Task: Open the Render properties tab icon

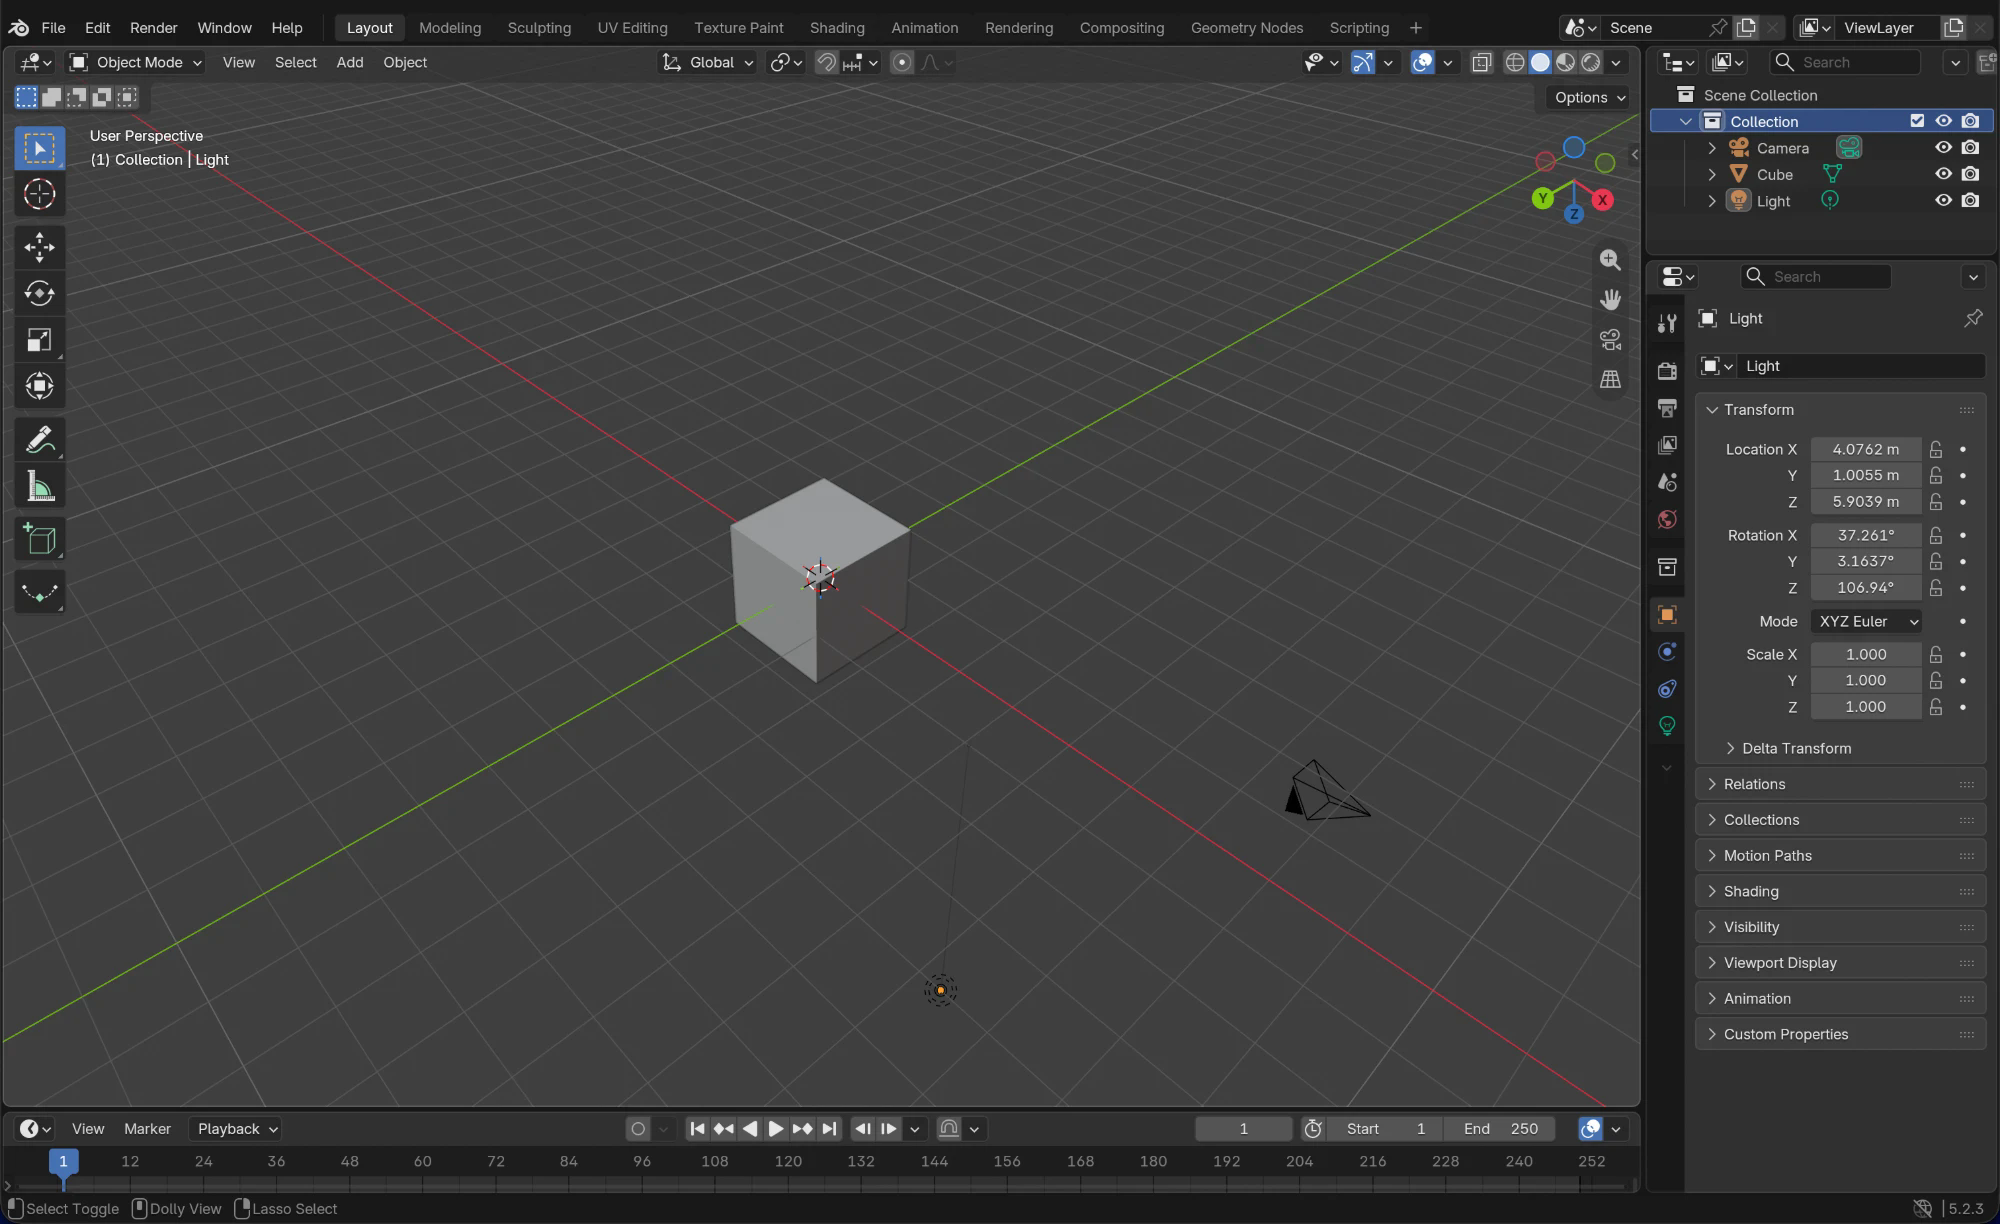Action: (x=1667, y=371)
